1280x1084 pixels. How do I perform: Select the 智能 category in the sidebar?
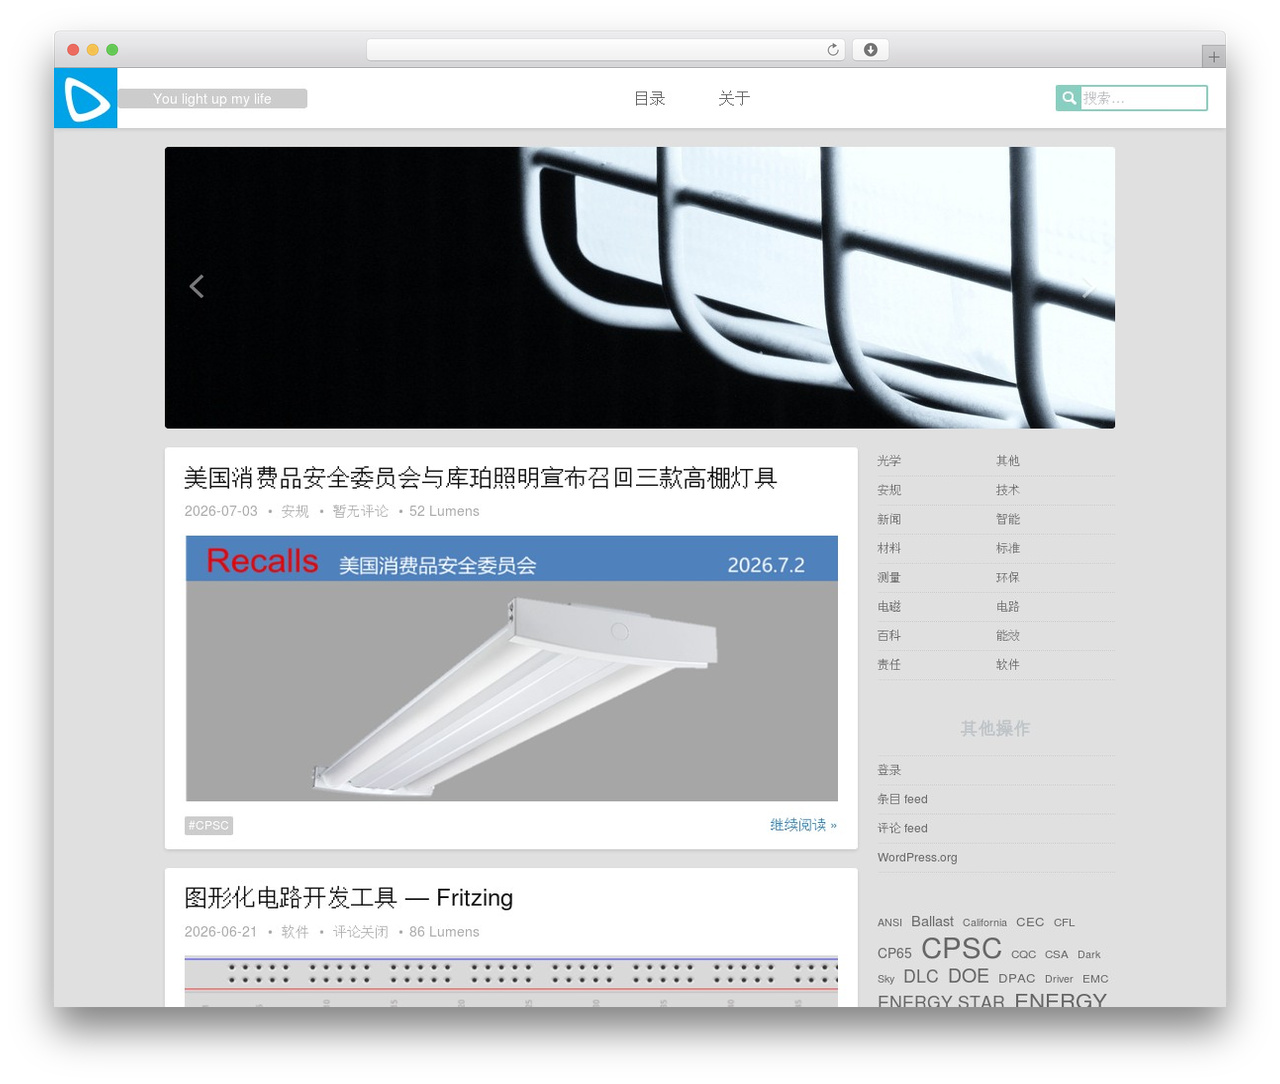click(x=1008, y=519)
